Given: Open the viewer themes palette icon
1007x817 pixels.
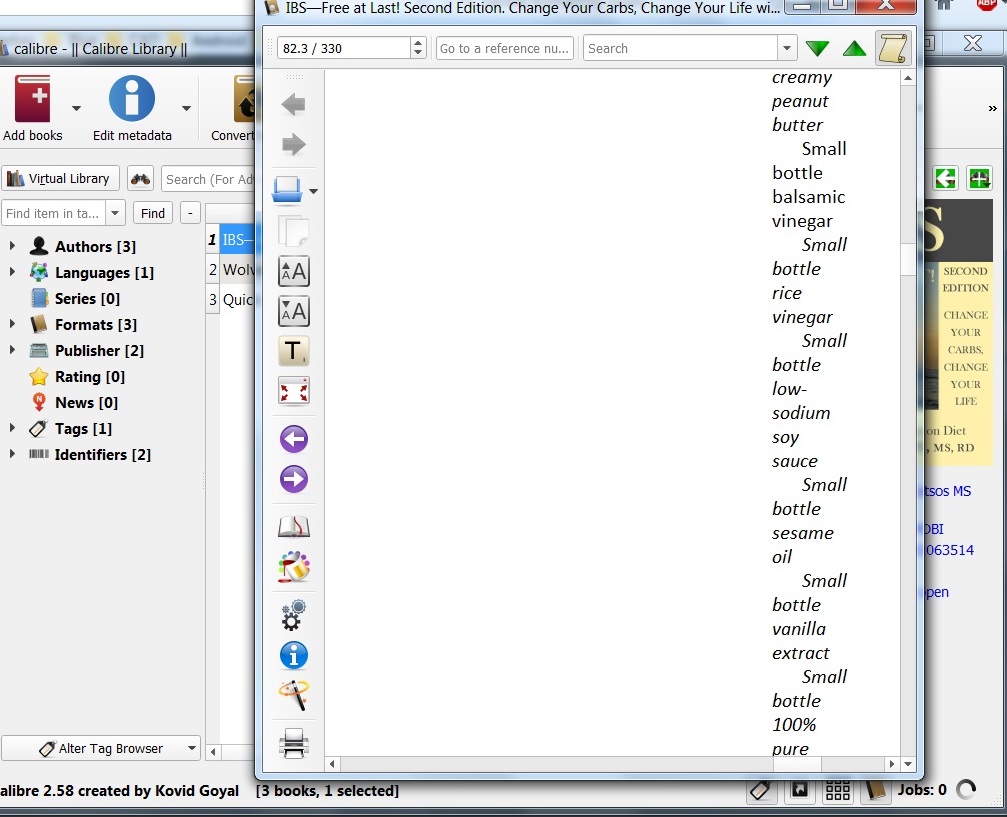Looking at the screenshot, I should point(293,567).
